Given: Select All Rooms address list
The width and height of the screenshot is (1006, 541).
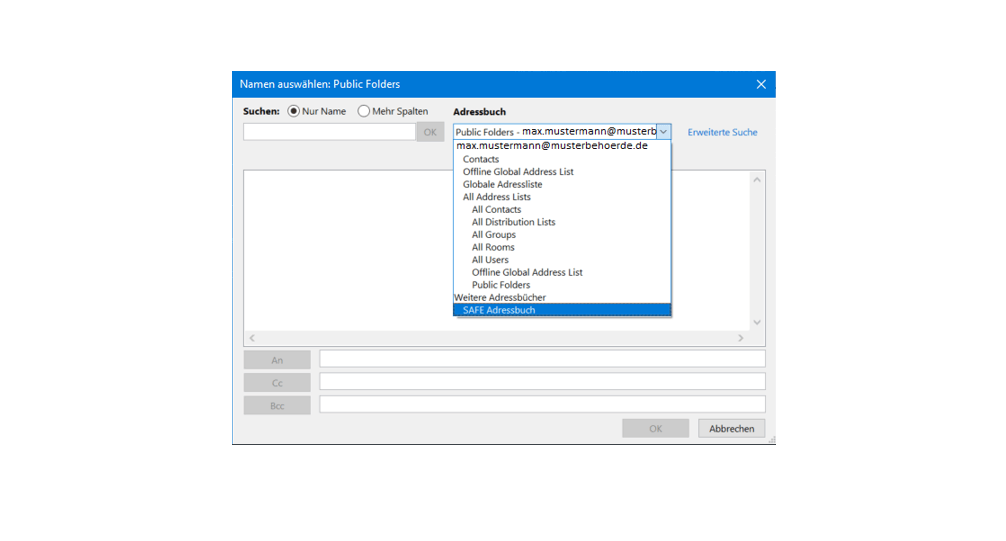Looking at the screenshot, I should click(493, 247).
